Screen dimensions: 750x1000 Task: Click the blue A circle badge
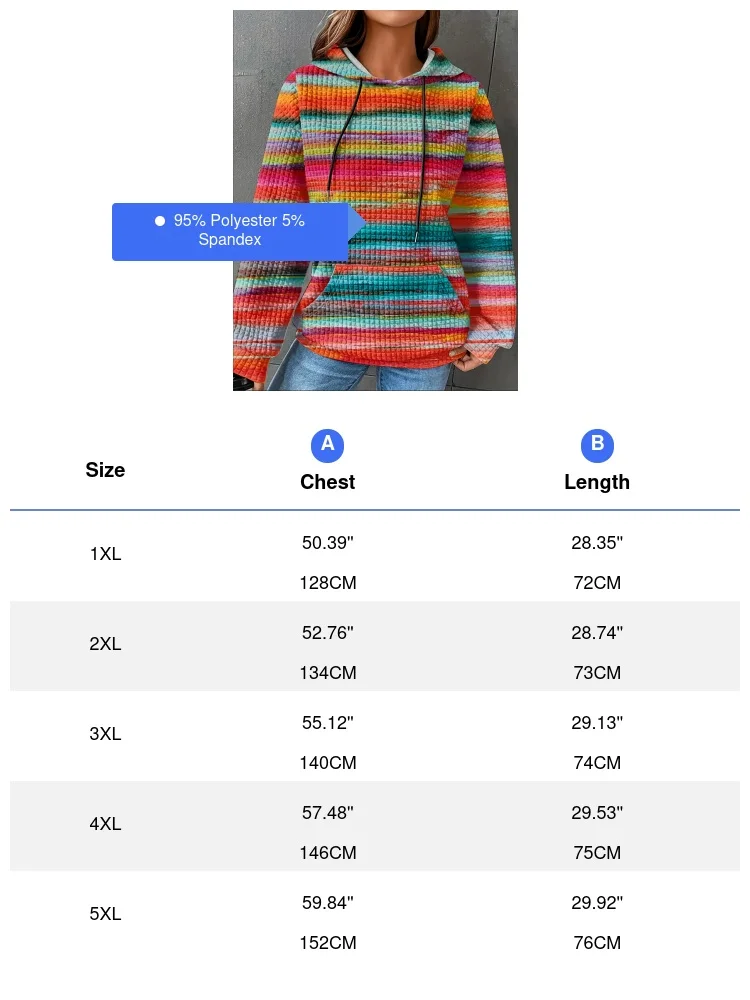tap(327, 445)
